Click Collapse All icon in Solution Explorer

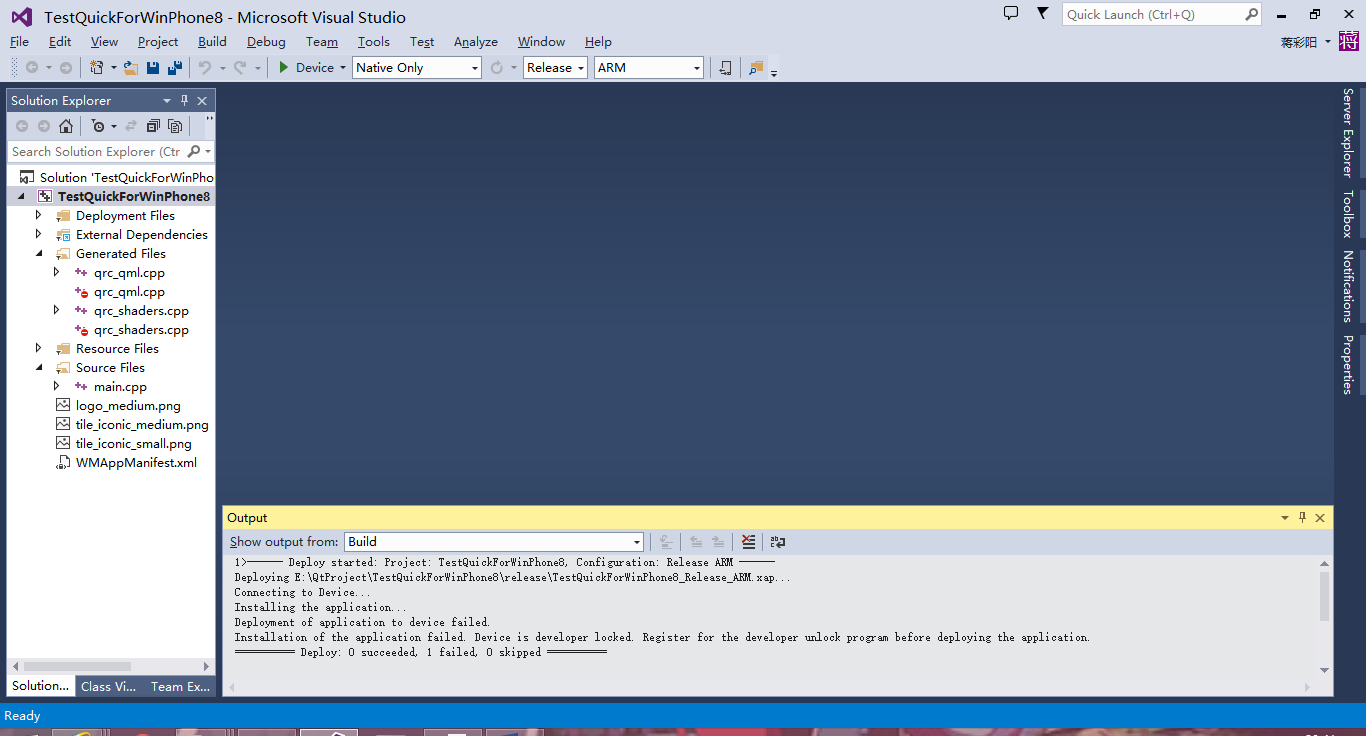click(153, 126)
